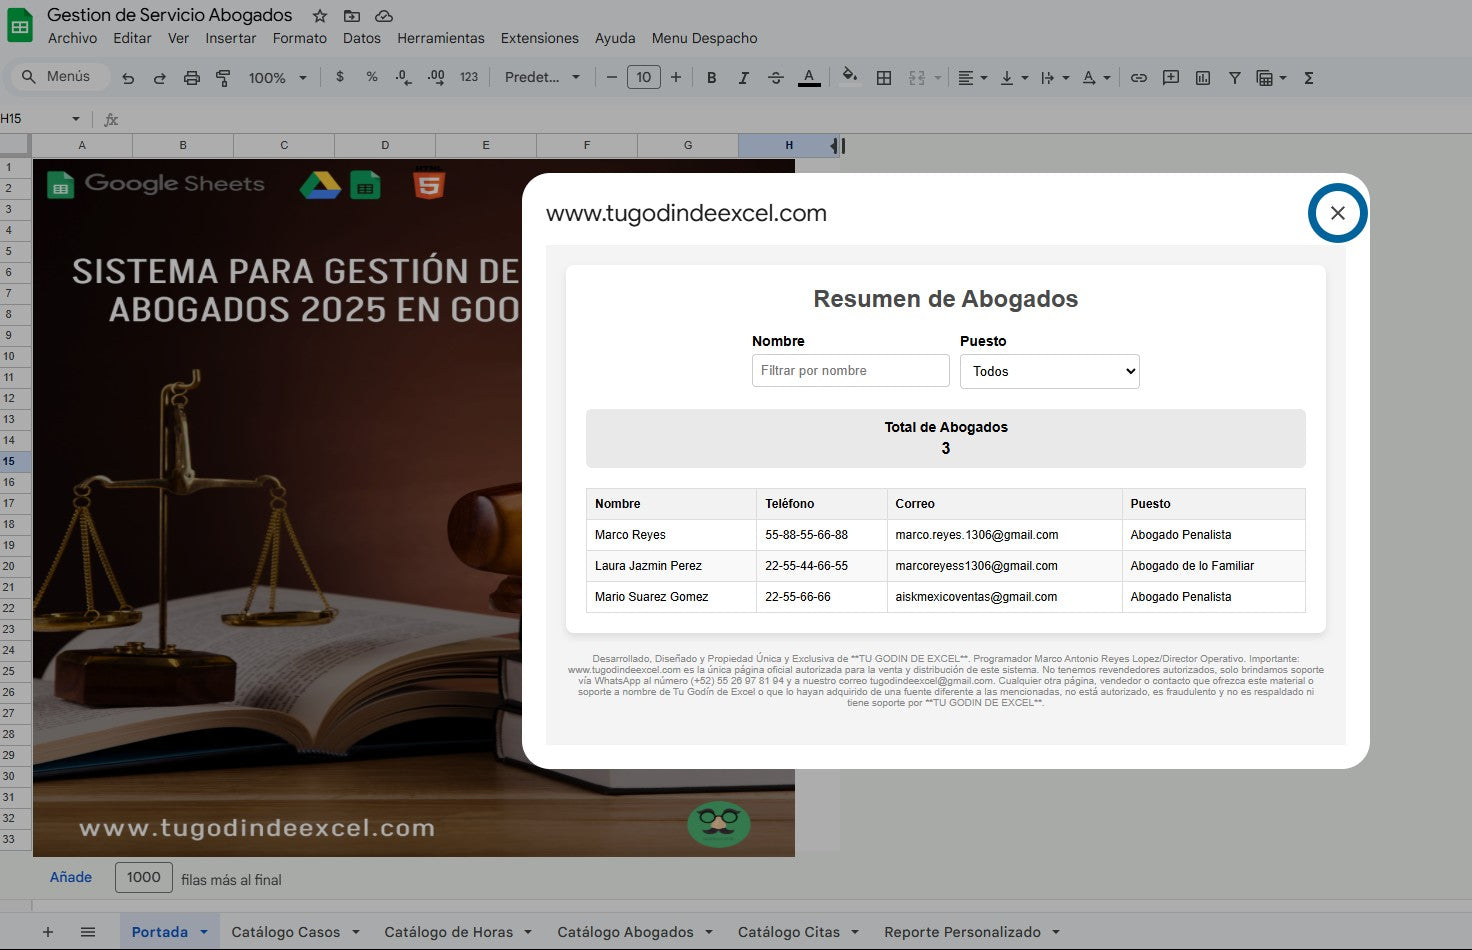Open the borders tool
The width and height of the screenshot is (1472, 950).
(x=884, y=78)
